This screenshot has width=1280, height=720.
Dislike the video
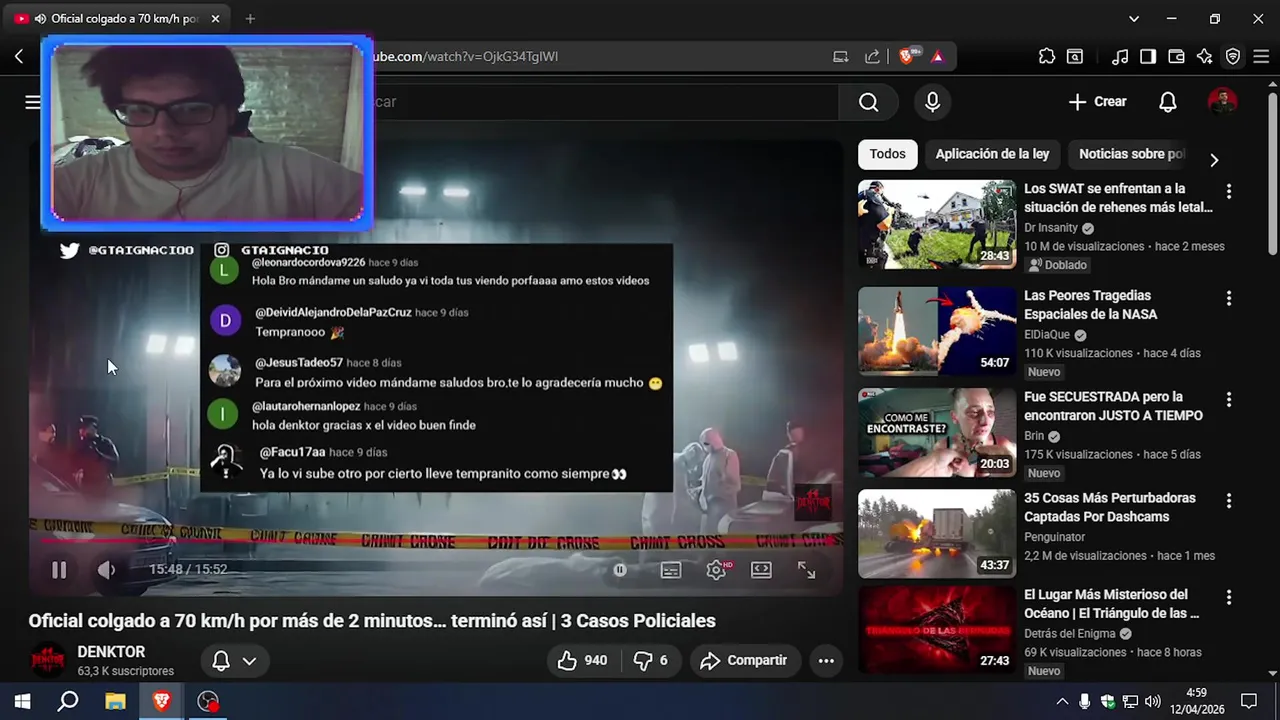(x=650, y=660)
